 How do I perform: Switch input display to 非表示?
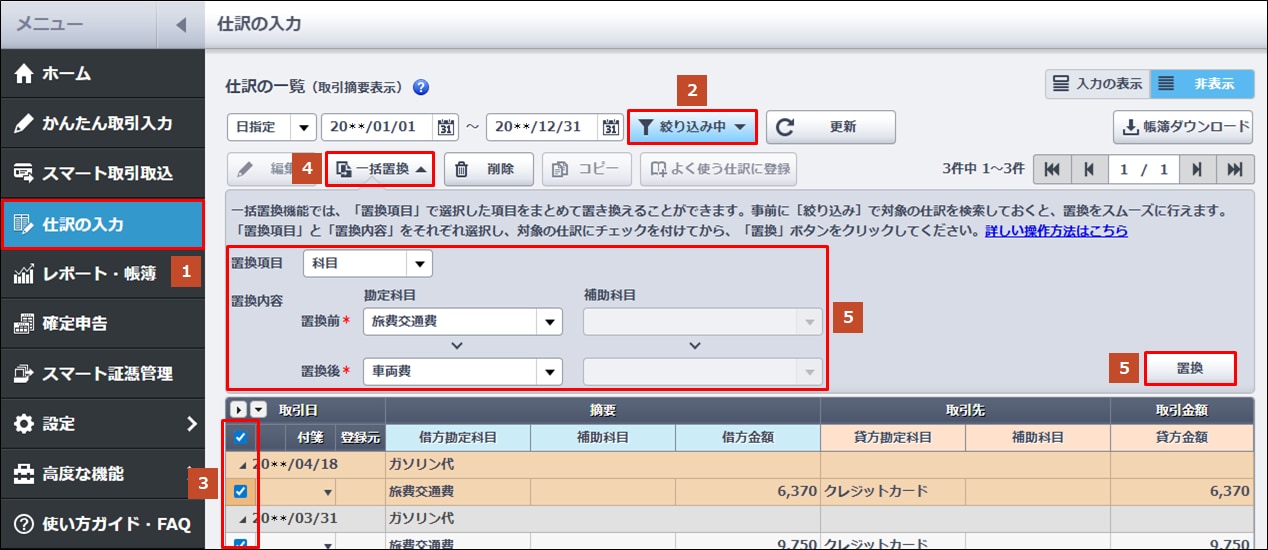click(x=1202, y=84)
